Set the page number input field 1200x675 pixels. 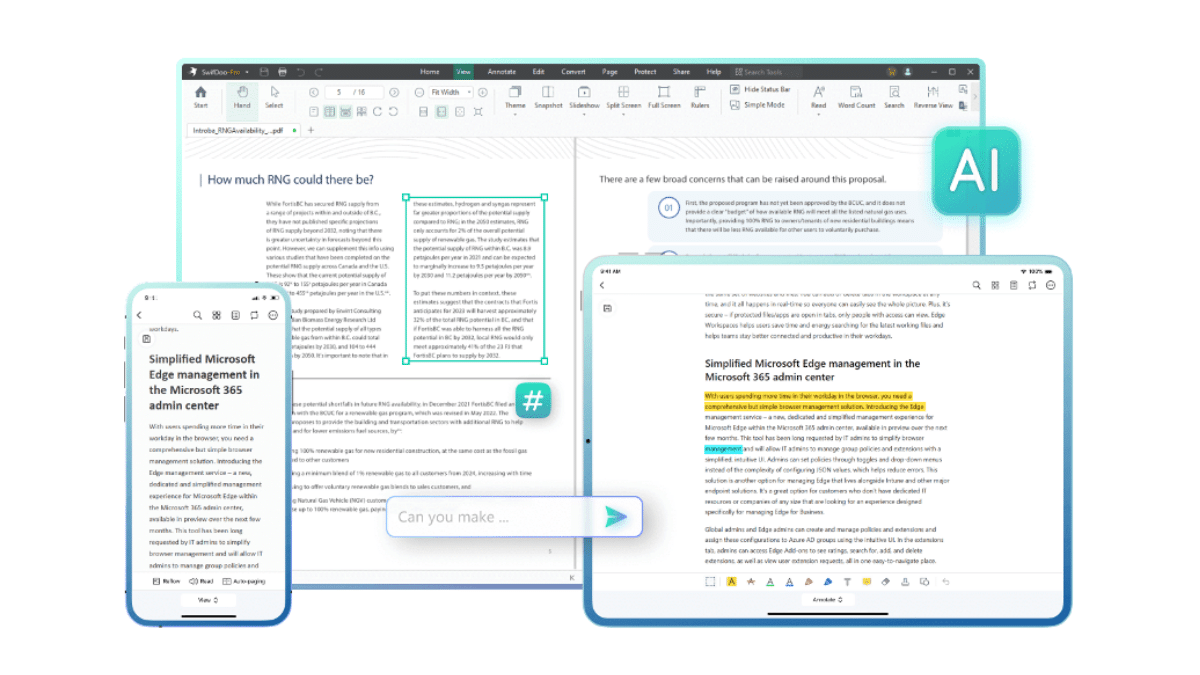click(x=354, y=91)
